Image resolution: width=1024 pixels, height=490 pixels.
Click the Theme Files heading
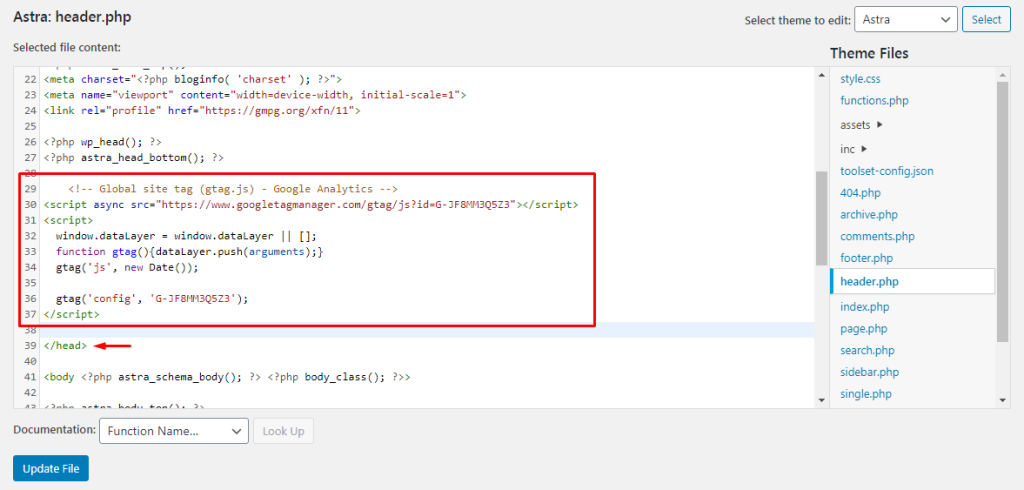click(869, 53)
